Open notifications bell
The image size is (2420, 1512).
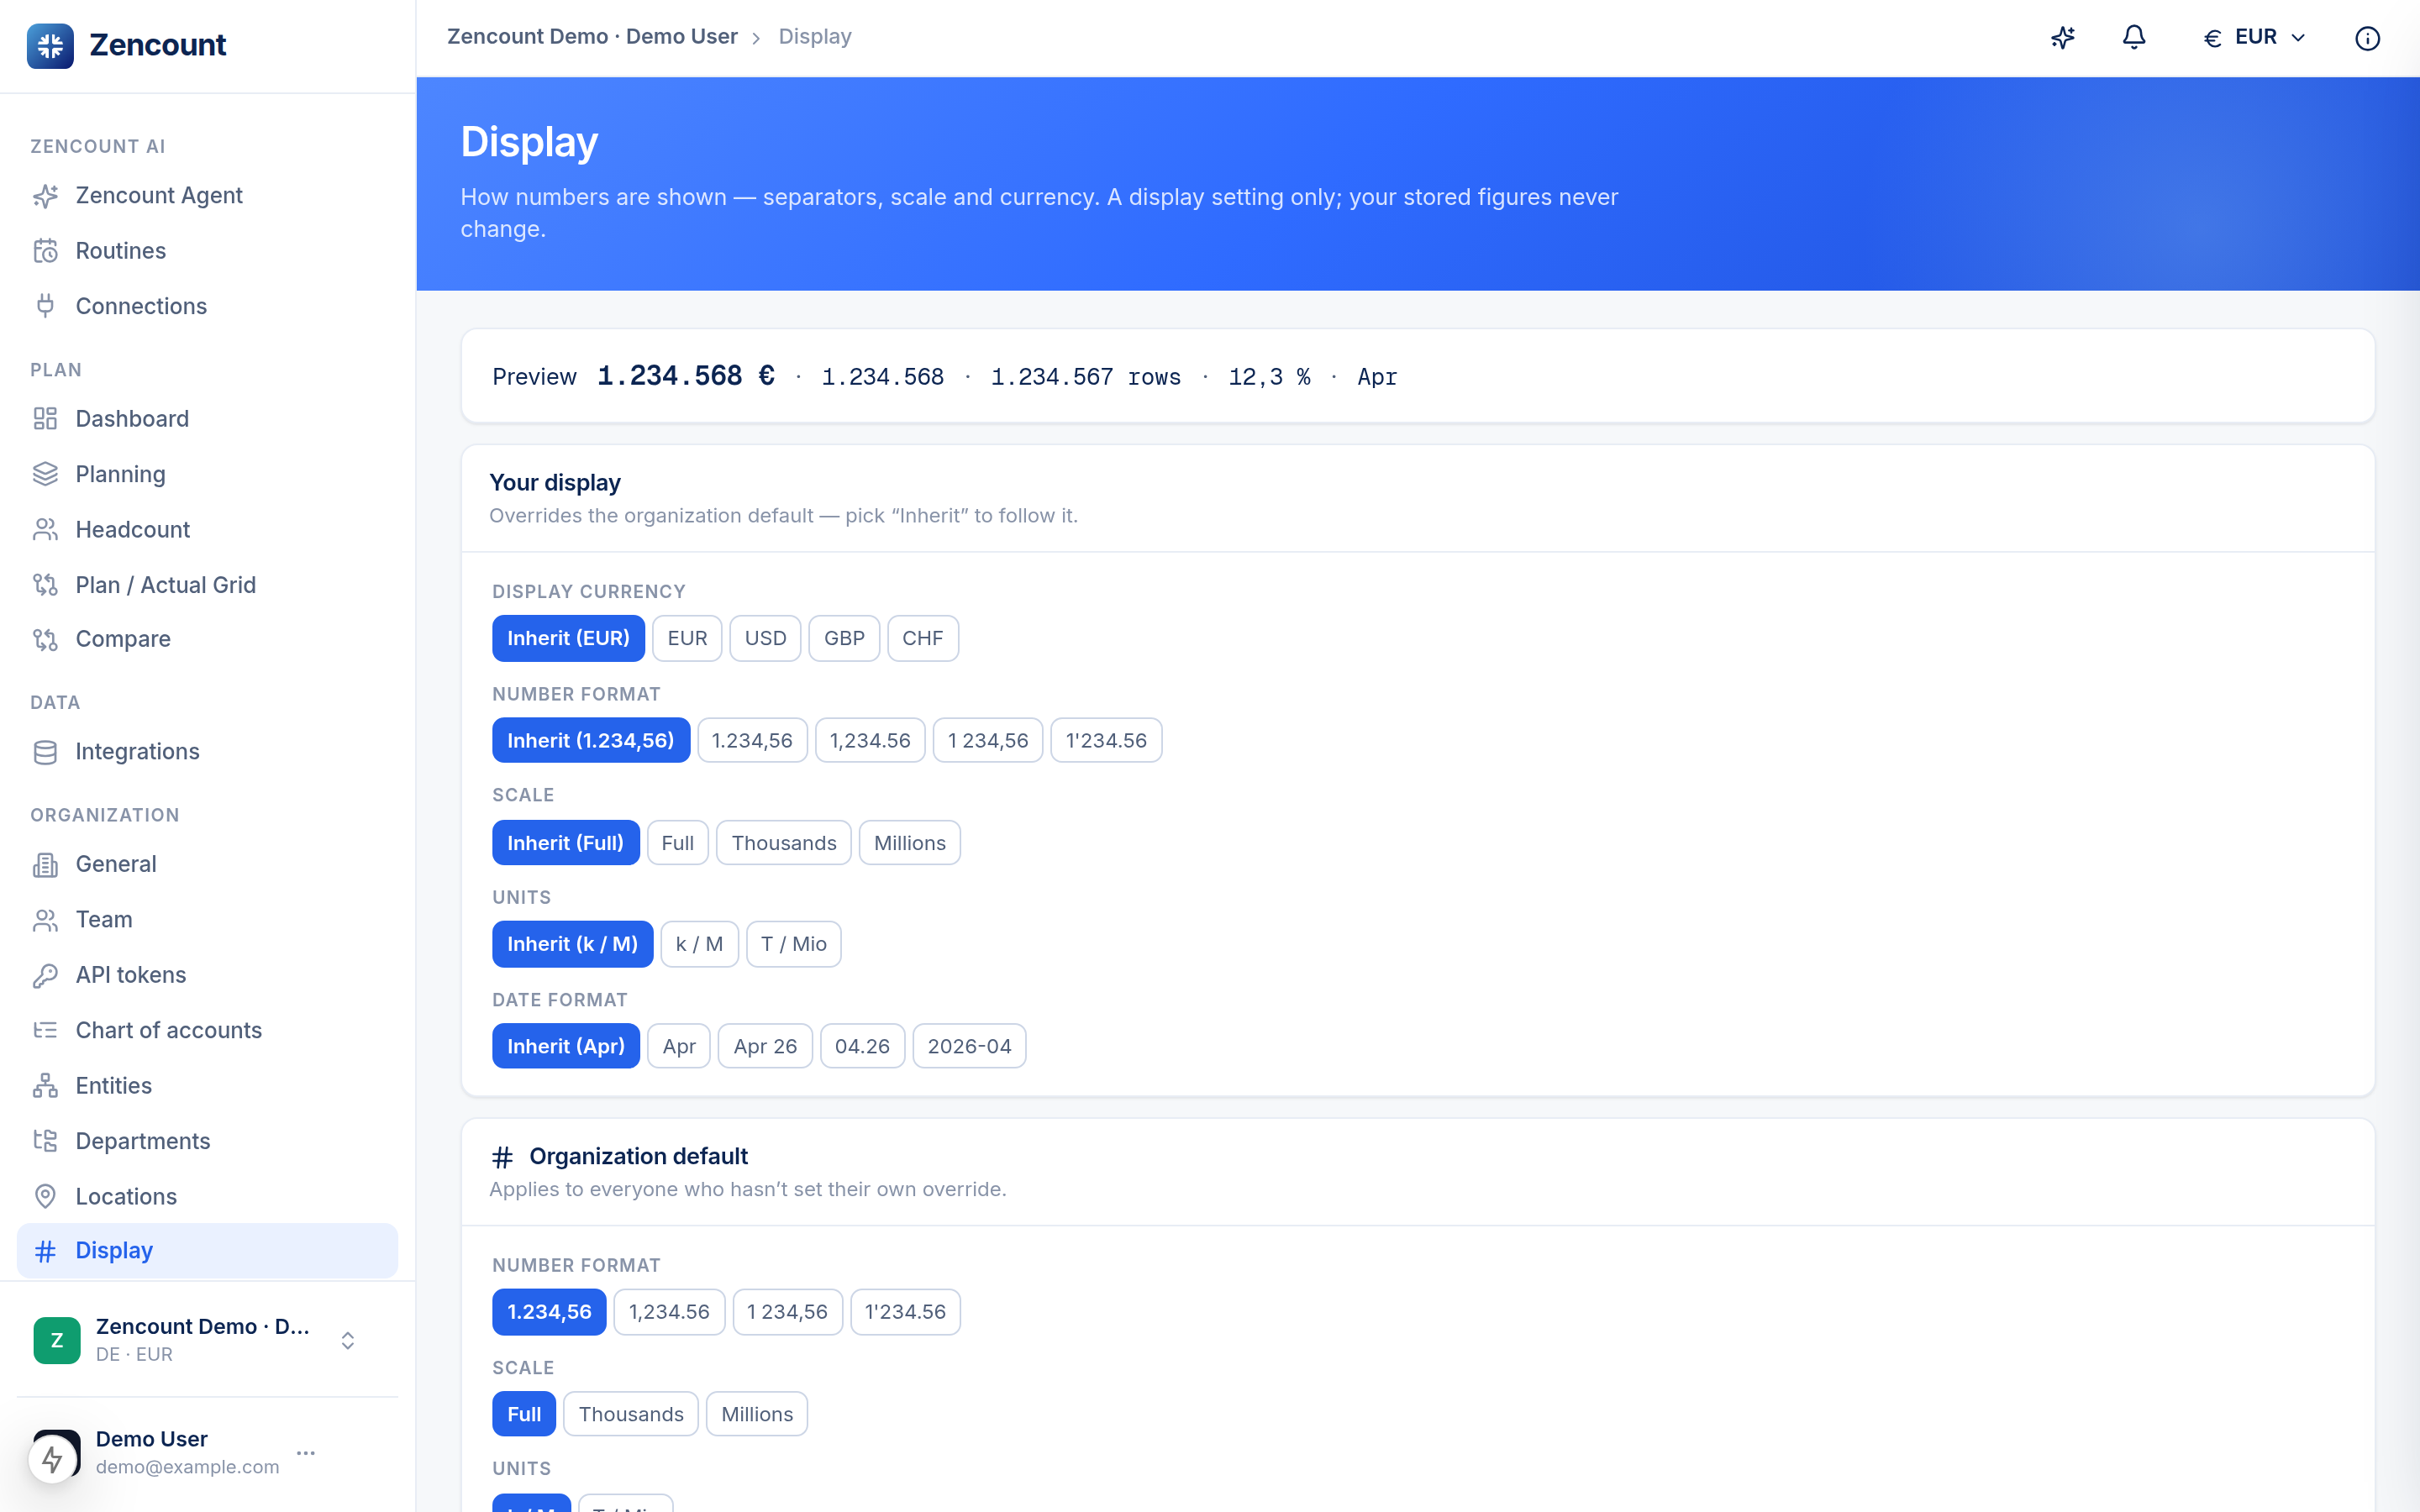(x=2134, y=38)
